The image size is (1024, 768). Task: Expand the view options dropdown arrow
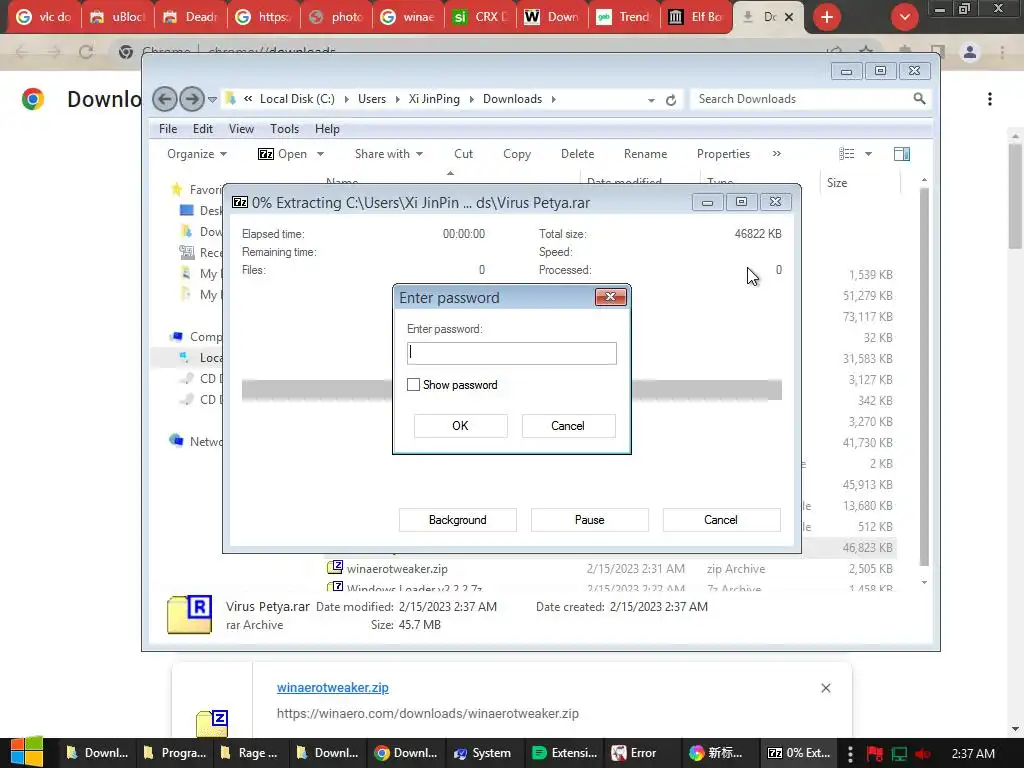click(869, 154)
